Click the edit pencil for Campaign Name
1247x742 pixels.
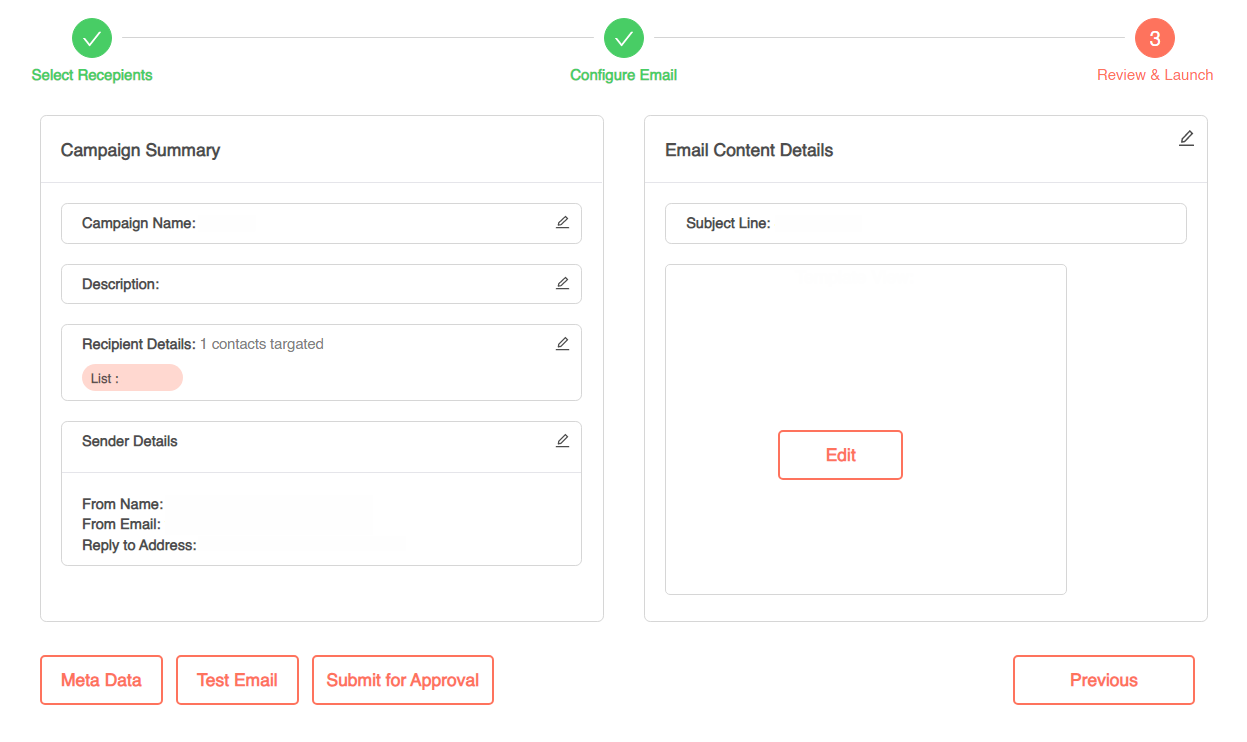point(562,222)
